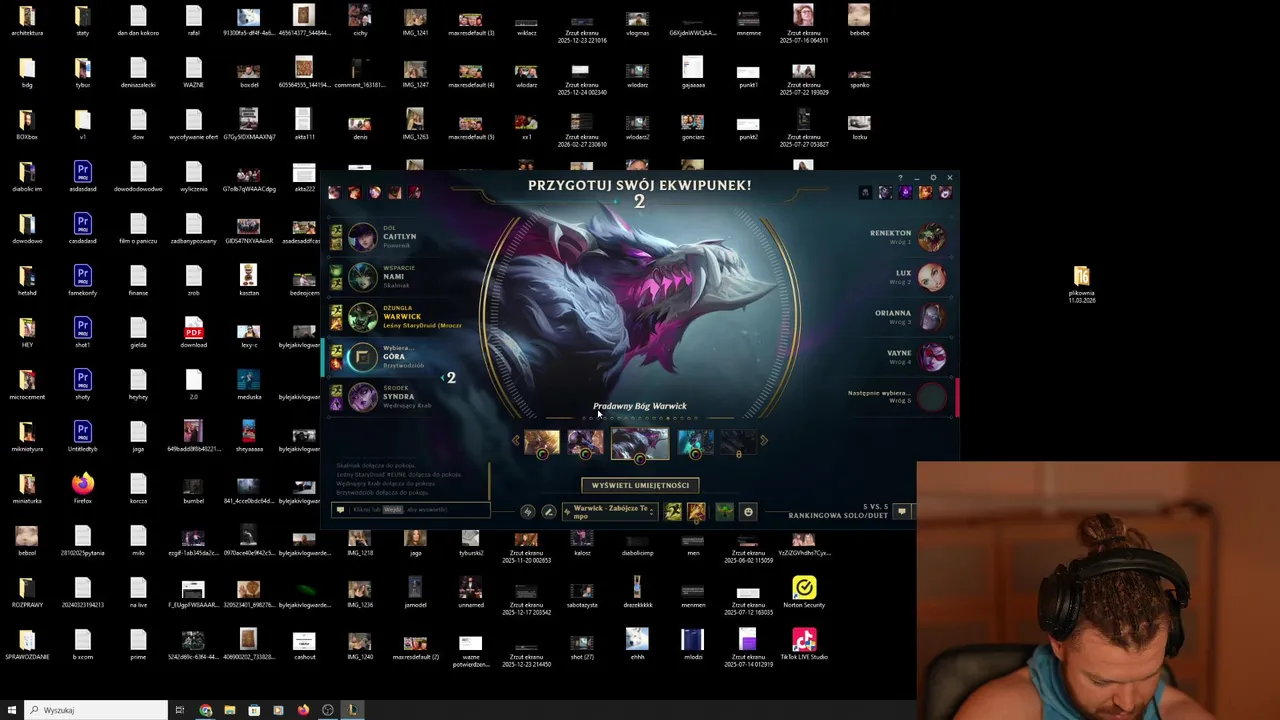Click empty Wróg 5 enemy slot
The width and height of the screenshot is (1280, 720).
(932, 397)
